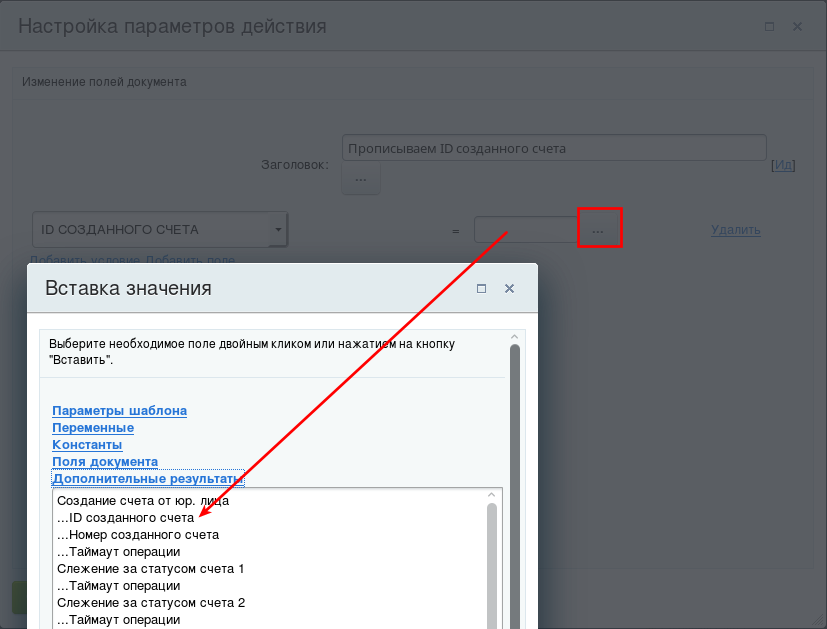Screen dimensions: 827x629
Task: Click the empty value input after equals sign
Action: pyautogui.click(x=526, y=230)
